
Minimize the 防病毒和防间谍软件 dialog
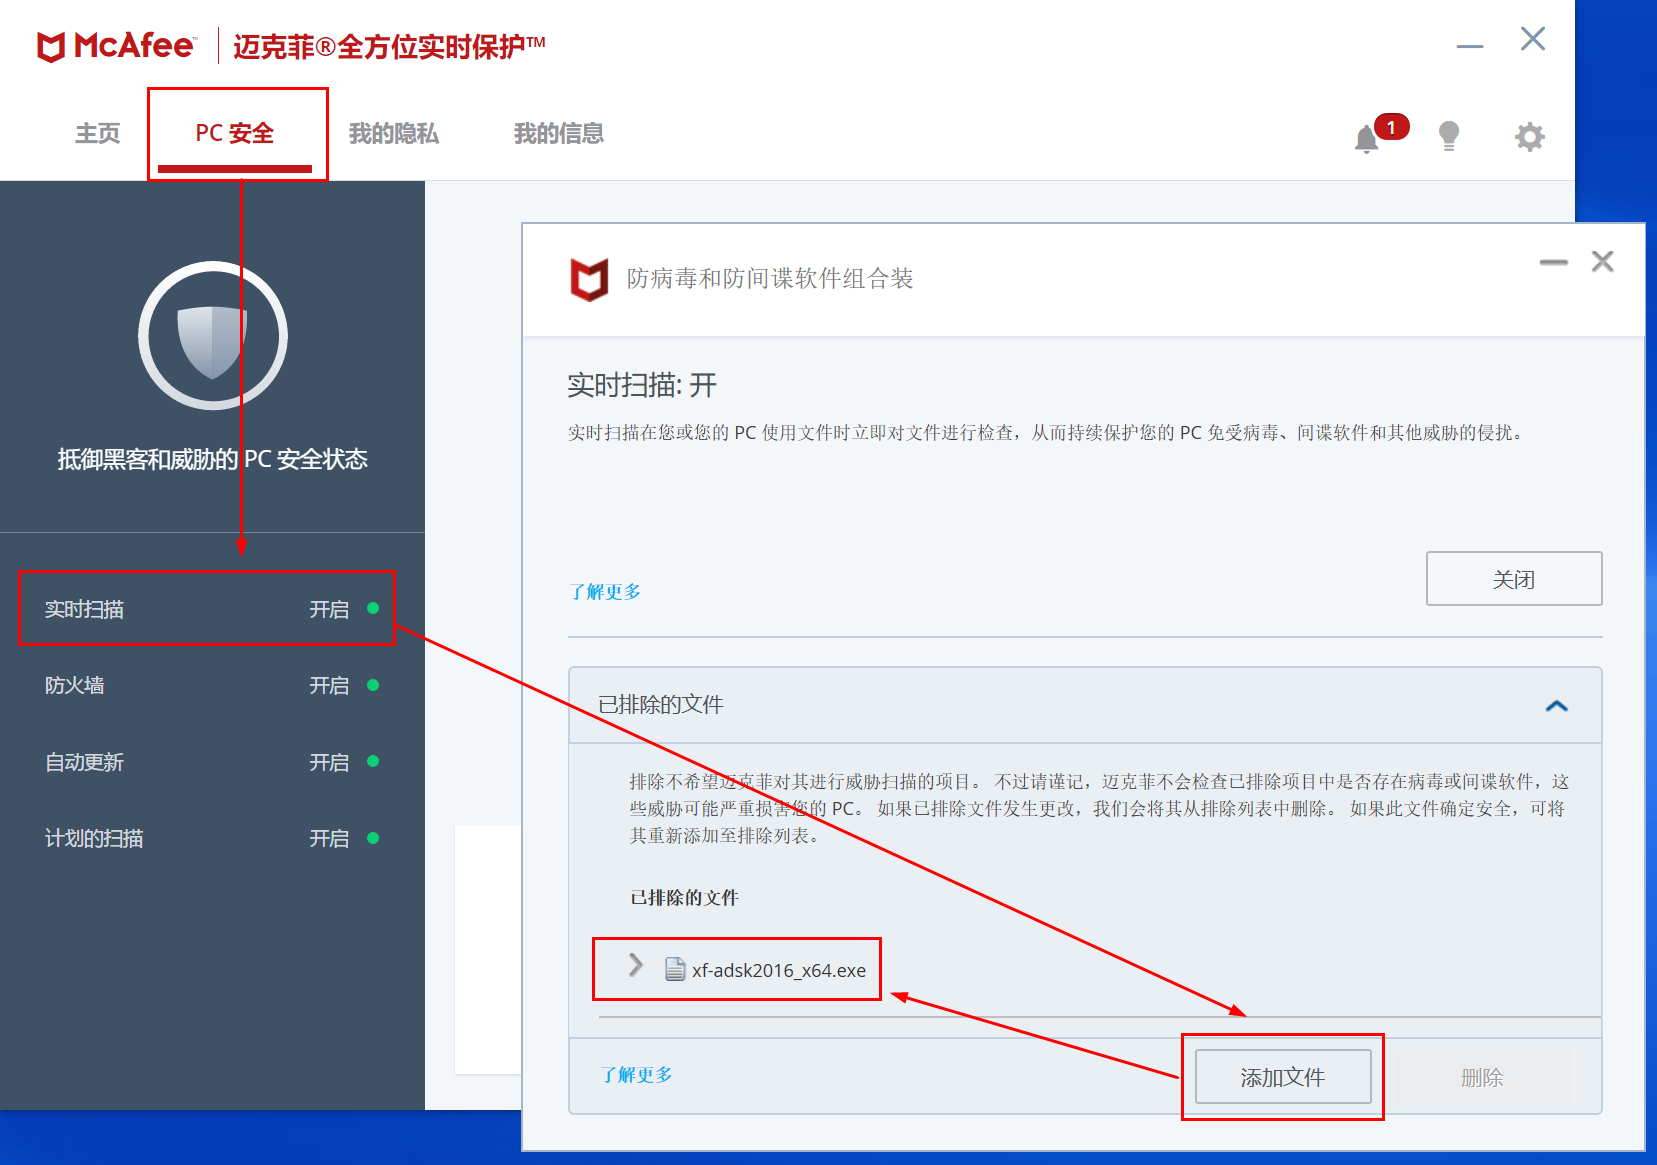click(x=1553, y=262)
